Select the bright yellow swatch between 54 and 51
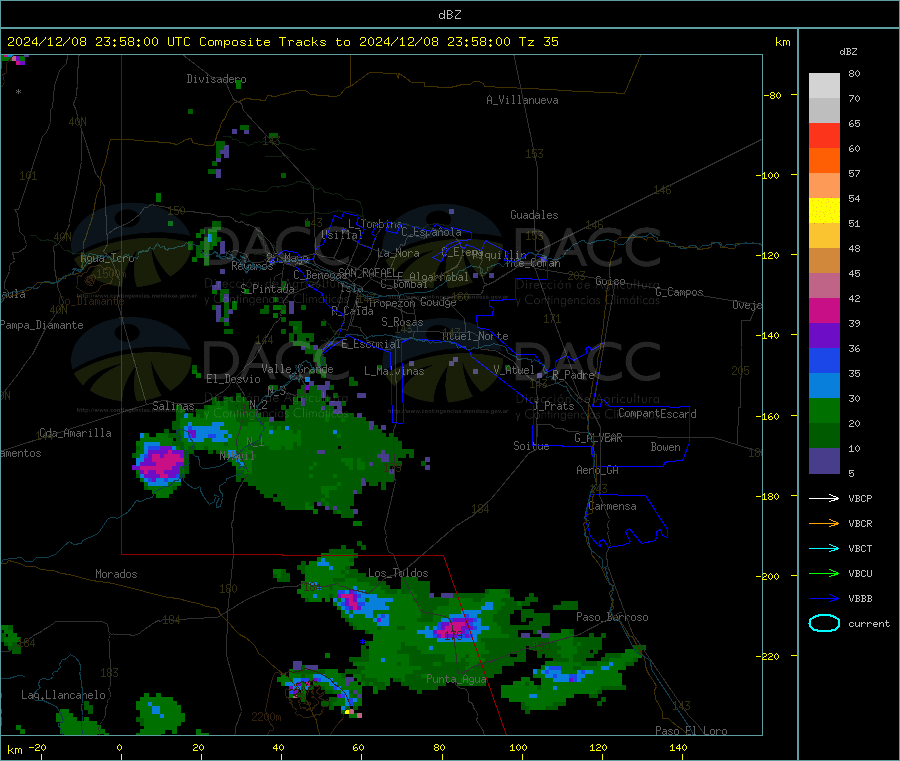Screen dimensions: 900x761 824,211
